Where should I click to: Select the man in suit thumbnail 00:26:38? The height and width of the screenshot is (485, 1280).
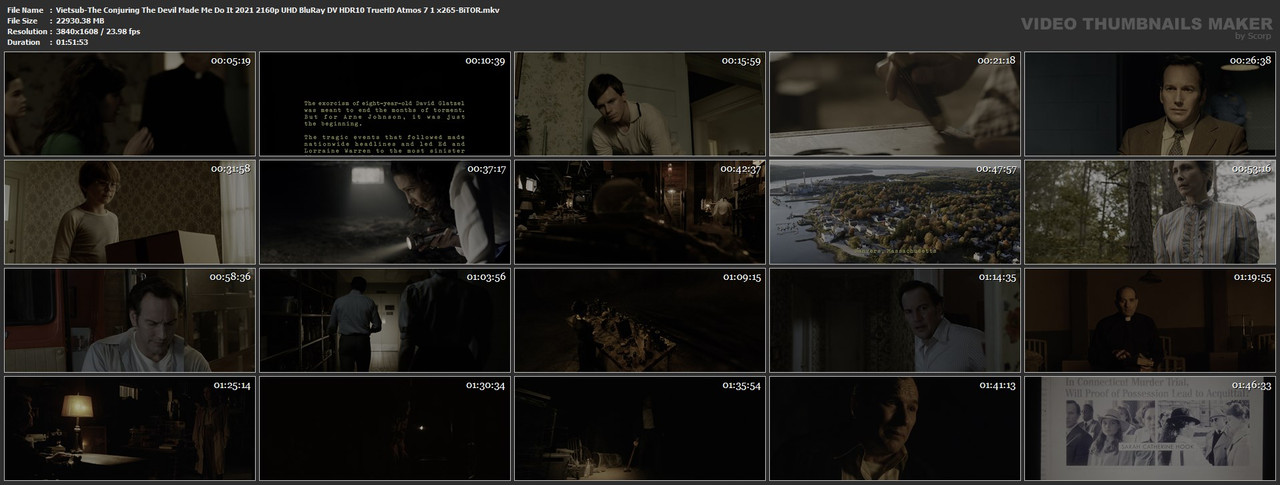click(x=1150, y=104)
